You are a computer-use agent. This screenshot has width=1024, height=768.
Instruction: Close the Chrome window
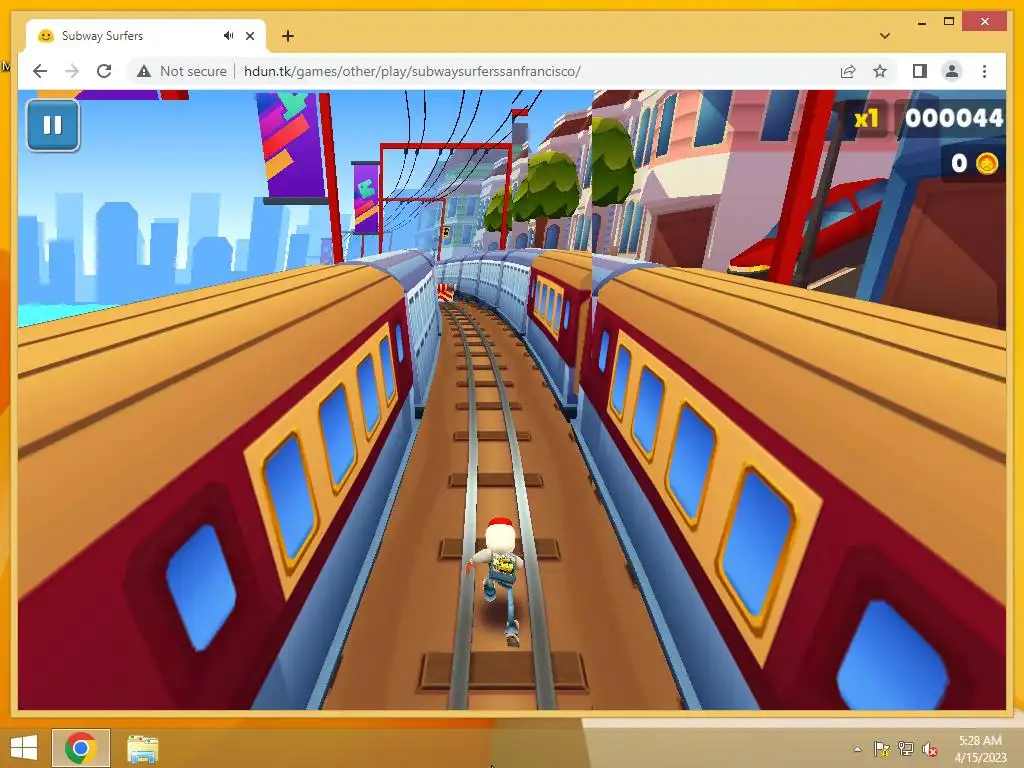tap(985, 22)
